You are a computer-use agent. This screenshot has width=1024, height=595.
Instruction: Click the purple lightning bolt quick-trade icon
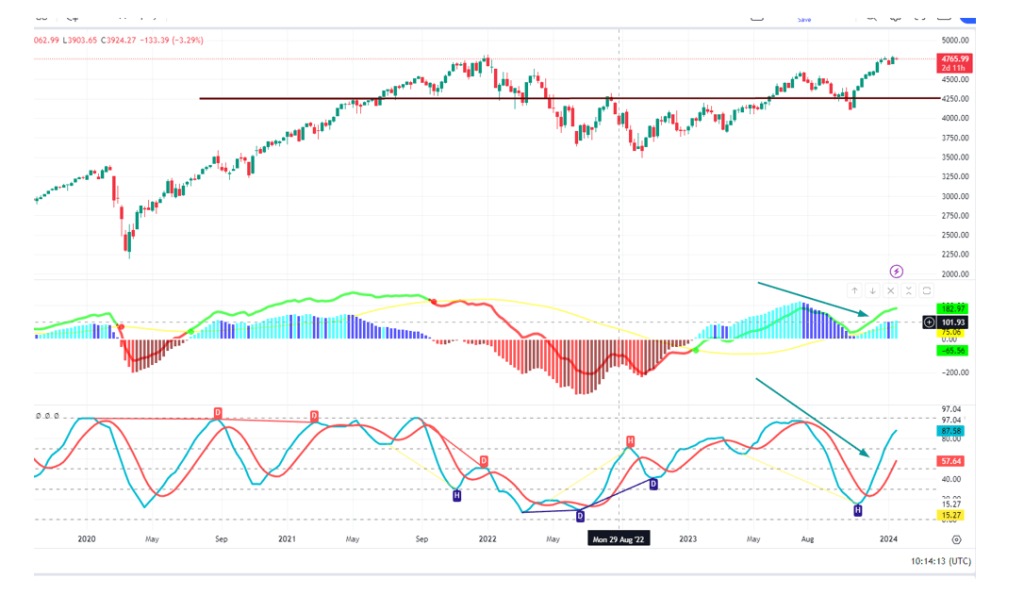click(x=896, y=270)
